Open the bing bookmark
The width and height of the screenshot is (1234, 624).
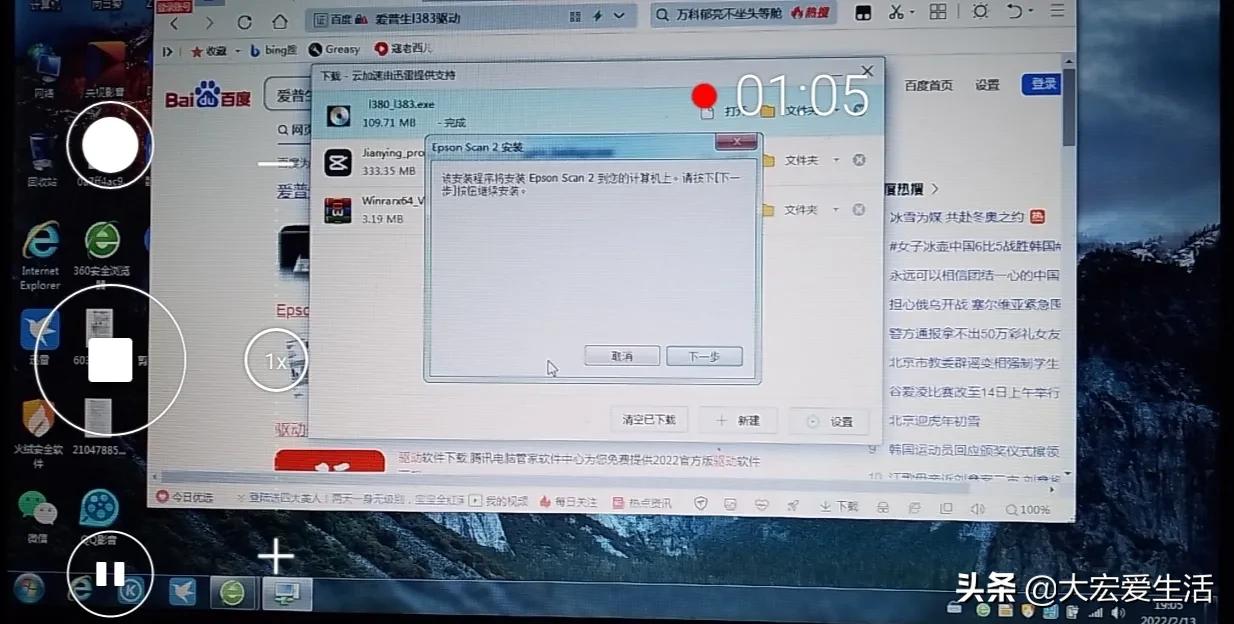(273, 50)
